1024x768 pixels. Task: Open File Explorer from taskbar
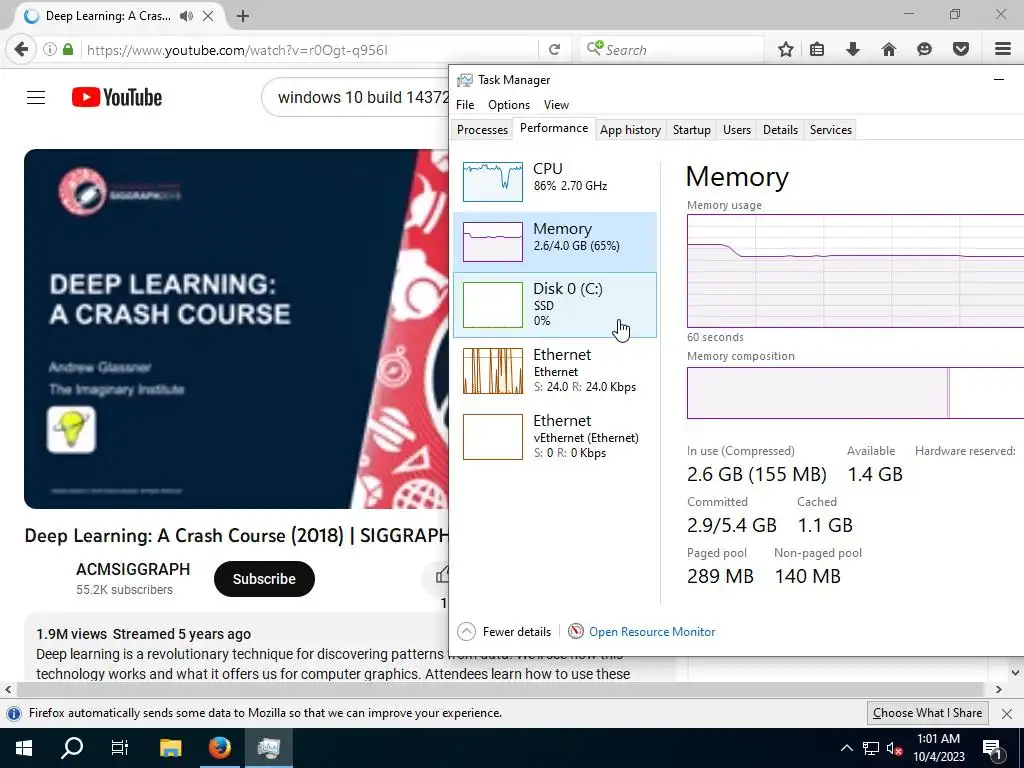coord(170,748)
